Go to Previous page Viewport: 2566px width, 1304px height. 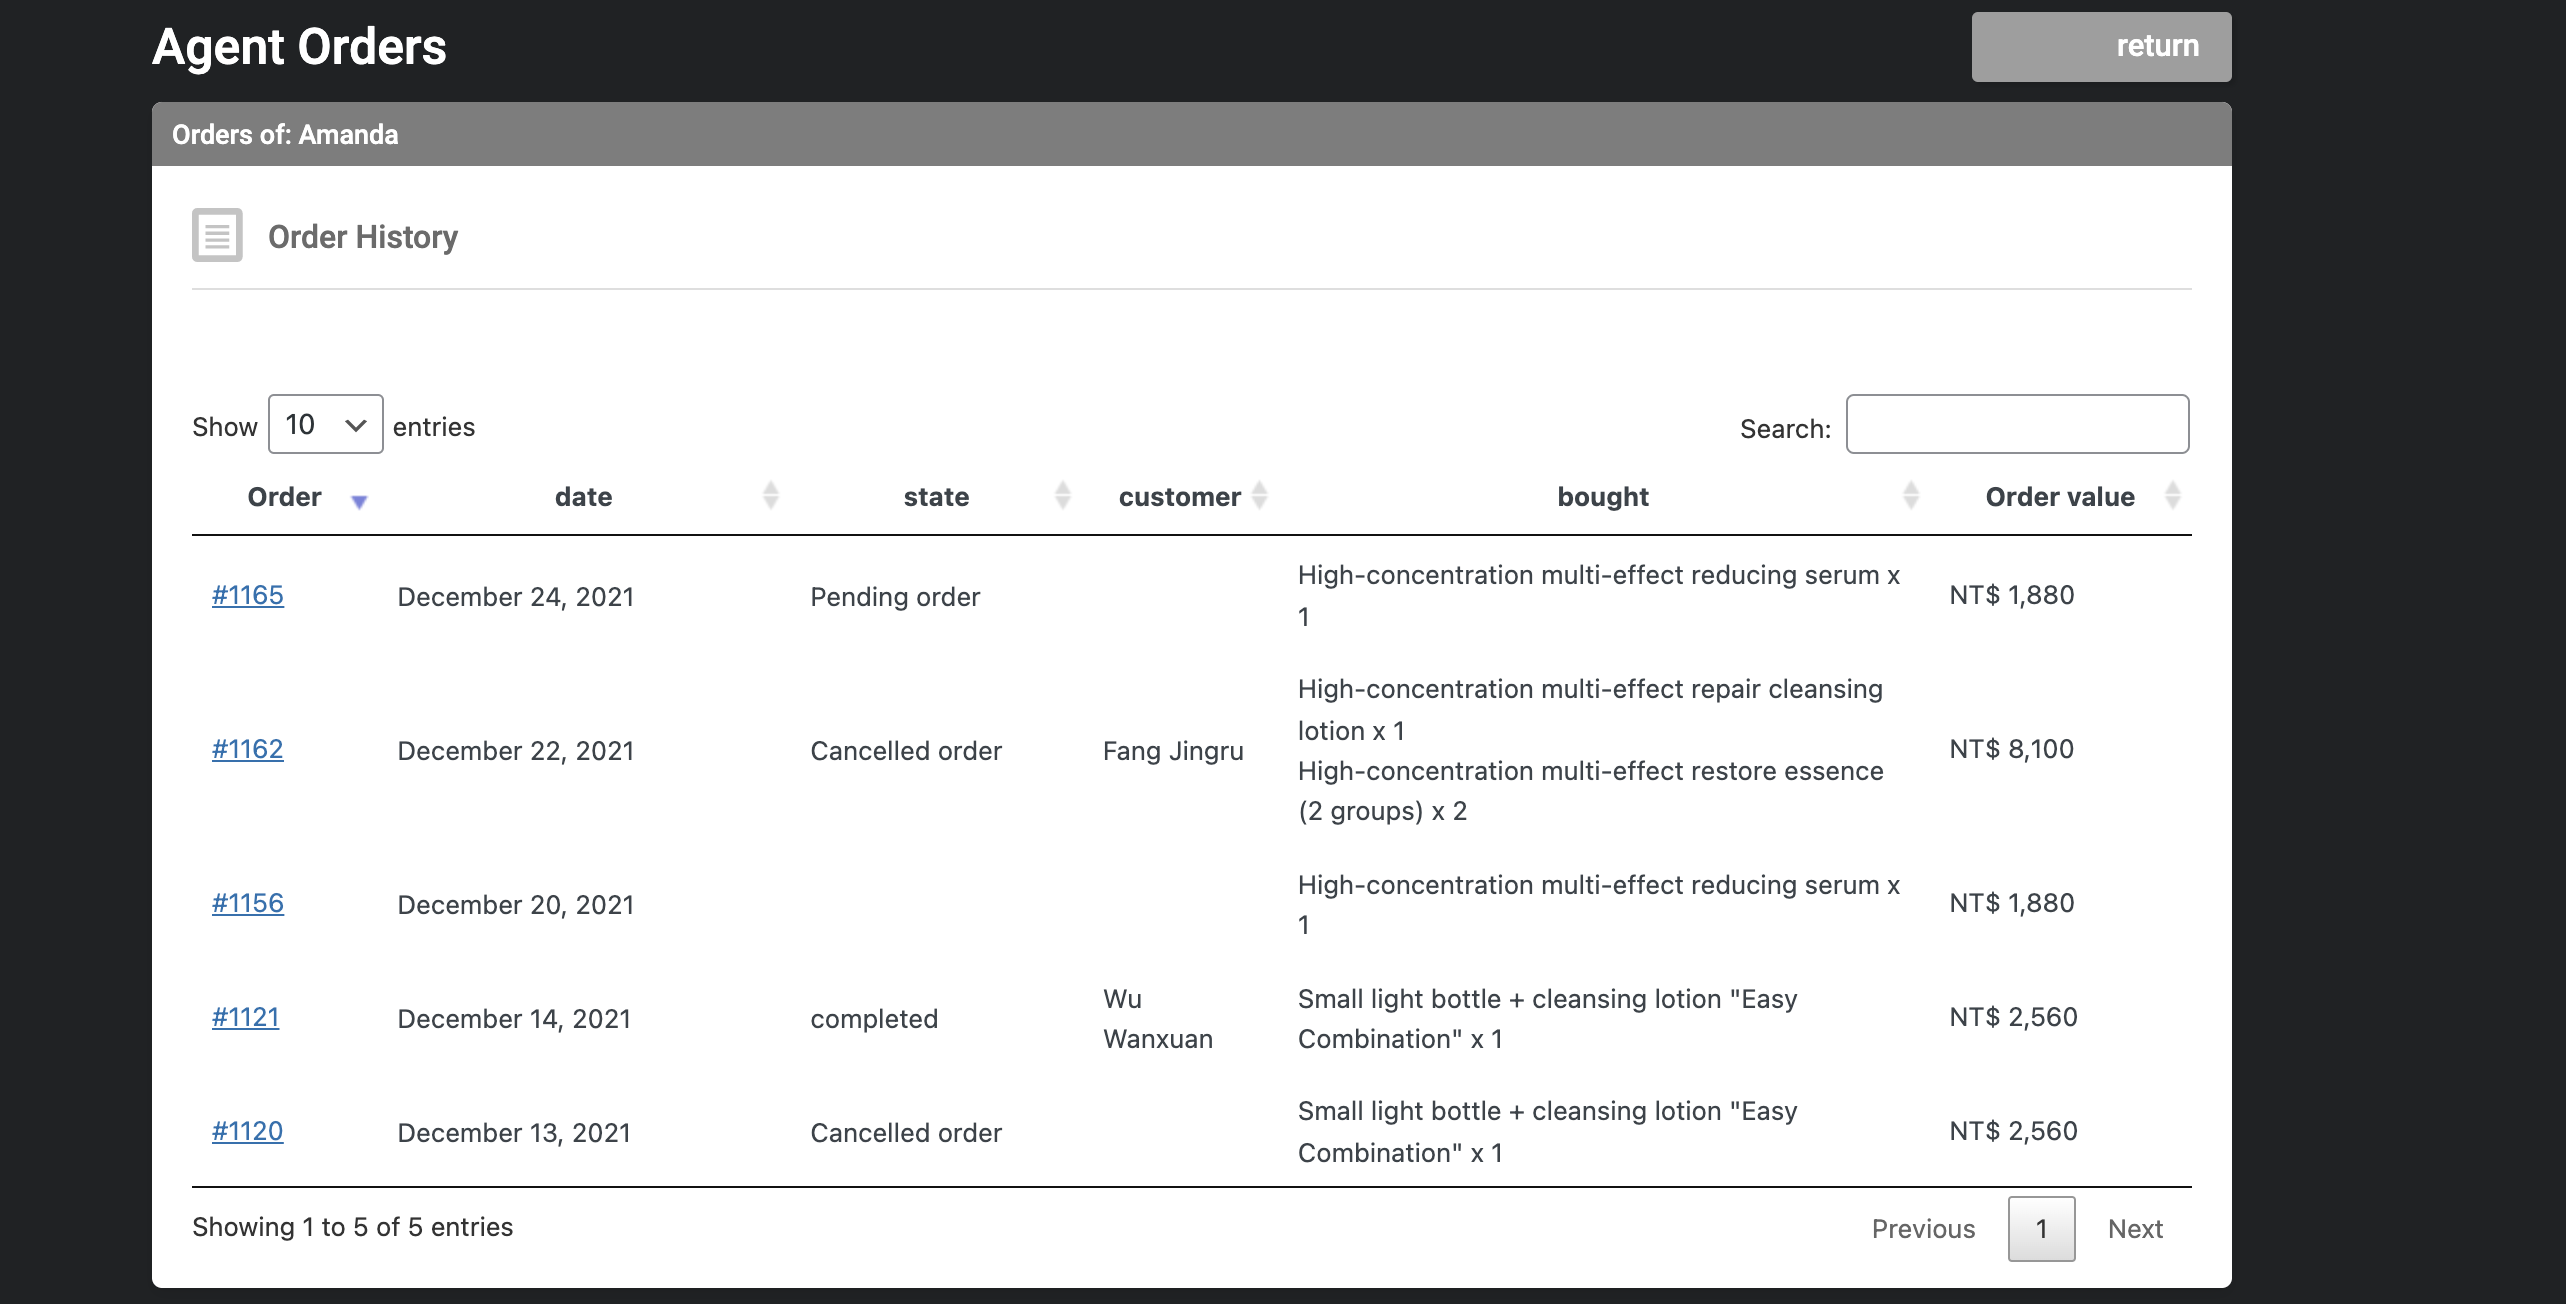coord(1923,1229)
